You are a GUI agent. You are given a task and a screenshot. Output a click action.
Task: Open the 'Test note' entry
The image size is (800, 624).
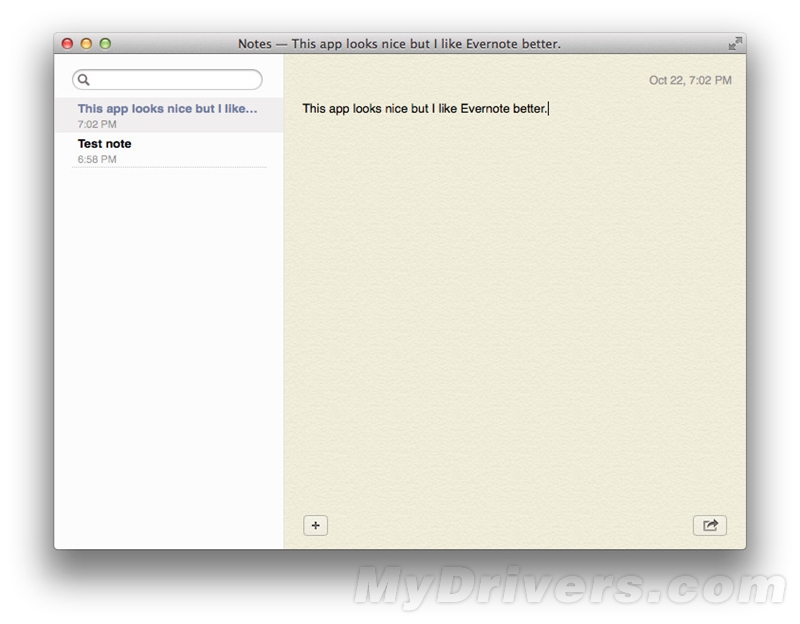(169, 151)
